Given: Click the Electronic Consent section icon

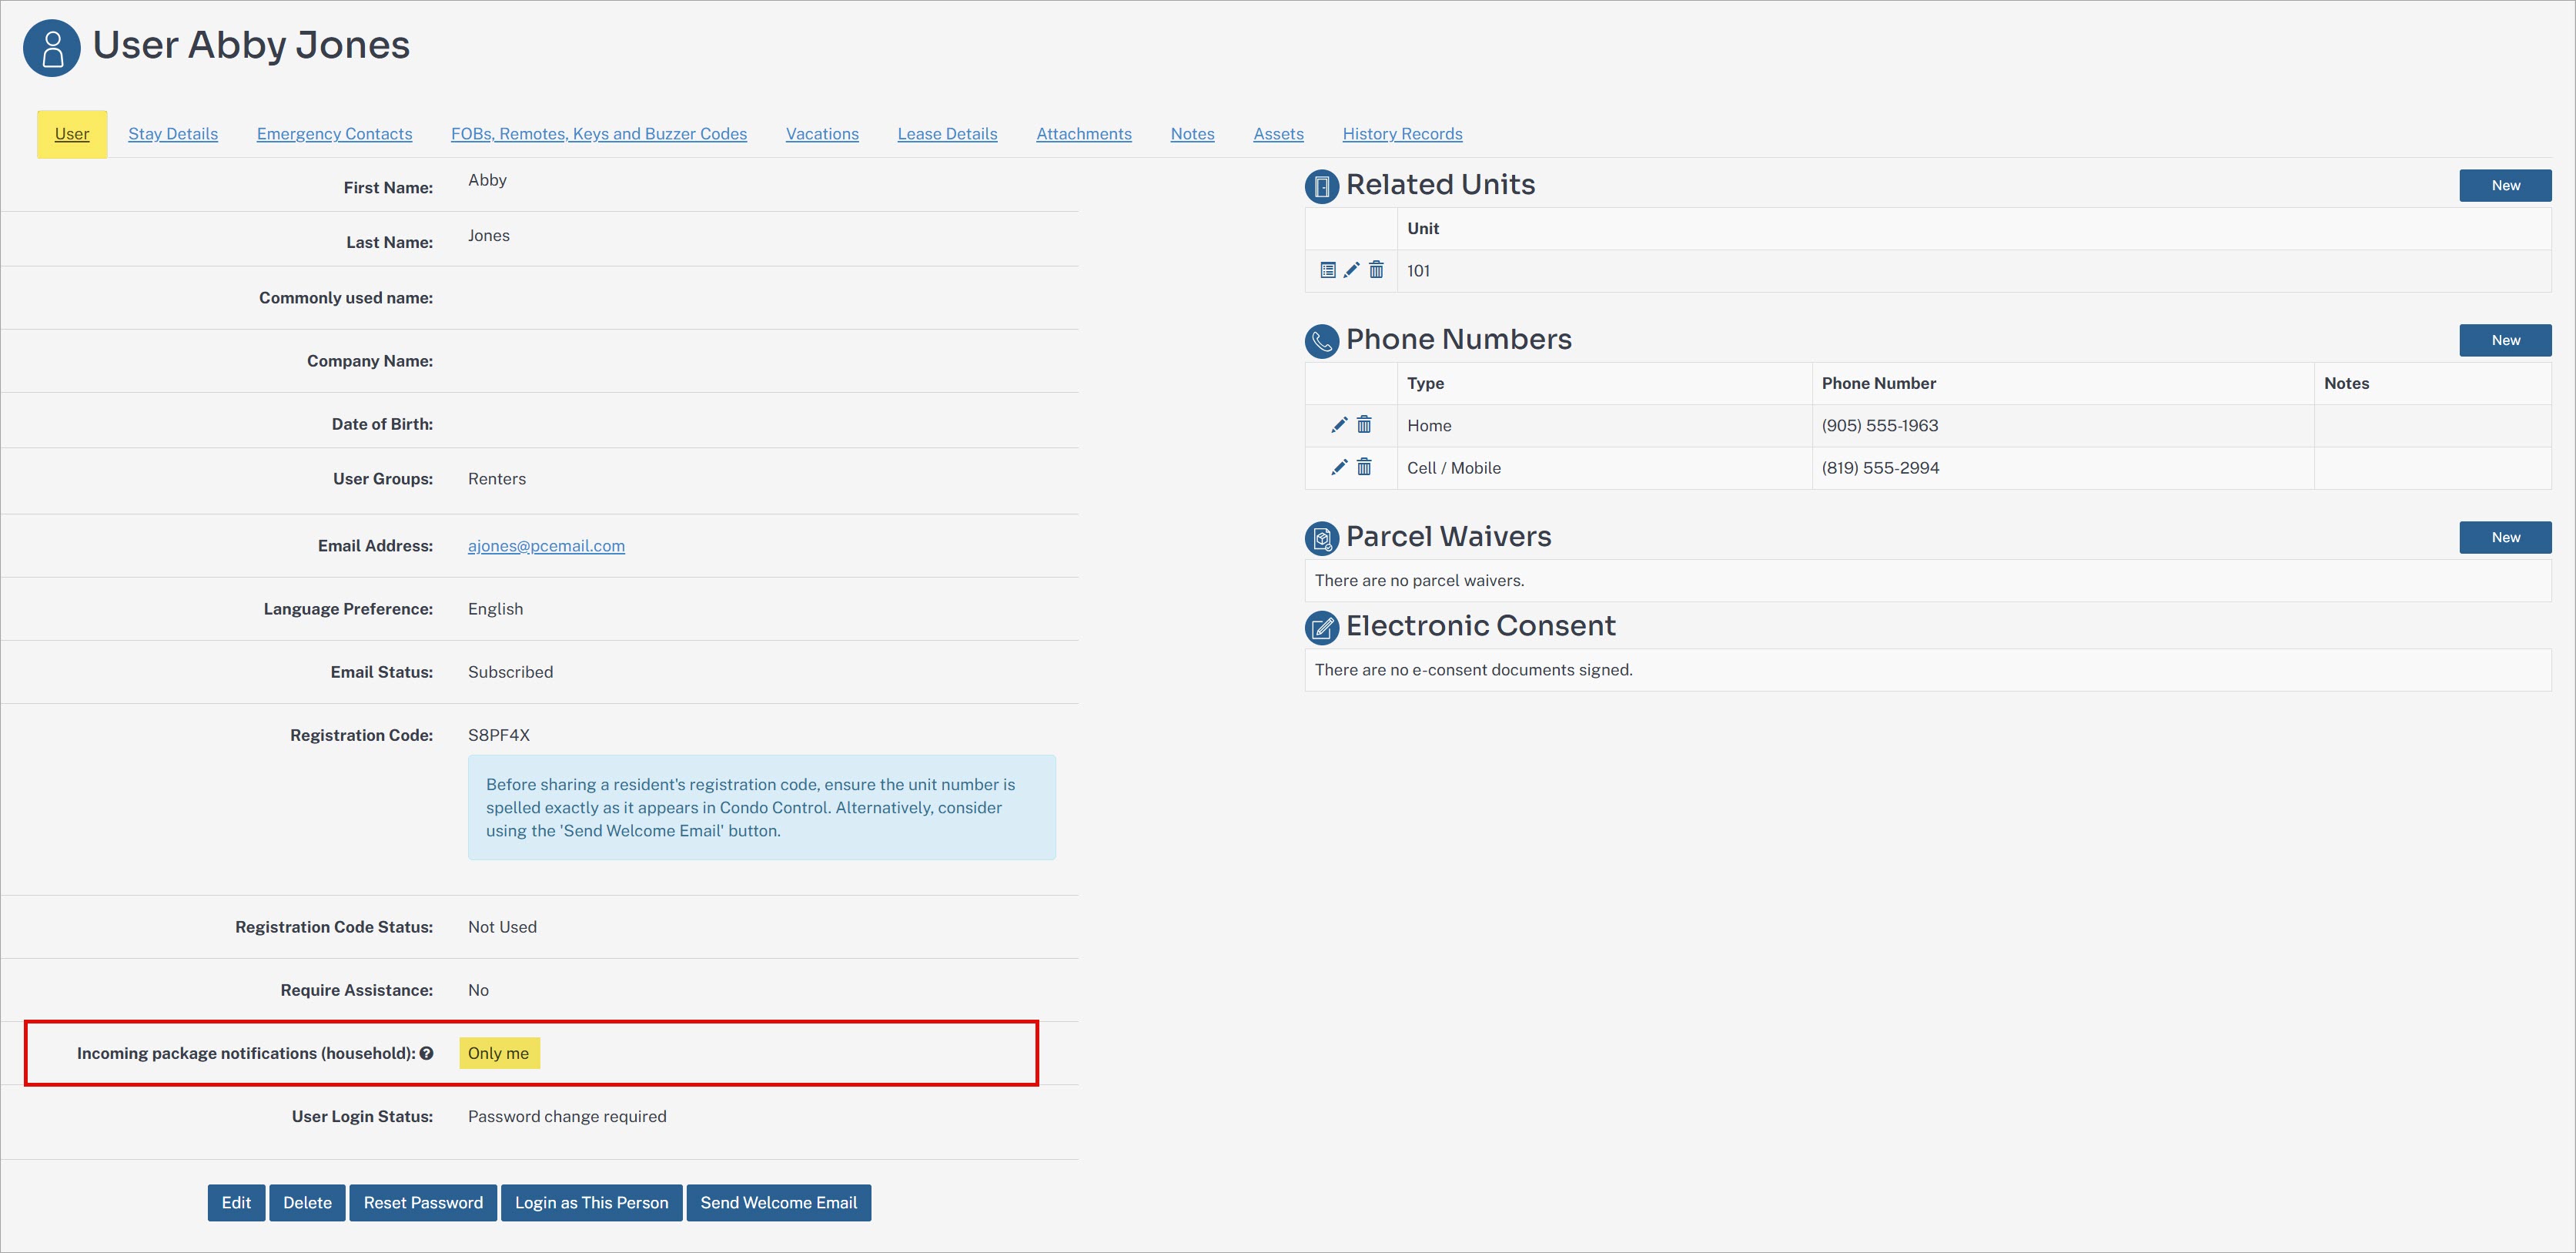Looking at the screenshot, I should 1321,628.
